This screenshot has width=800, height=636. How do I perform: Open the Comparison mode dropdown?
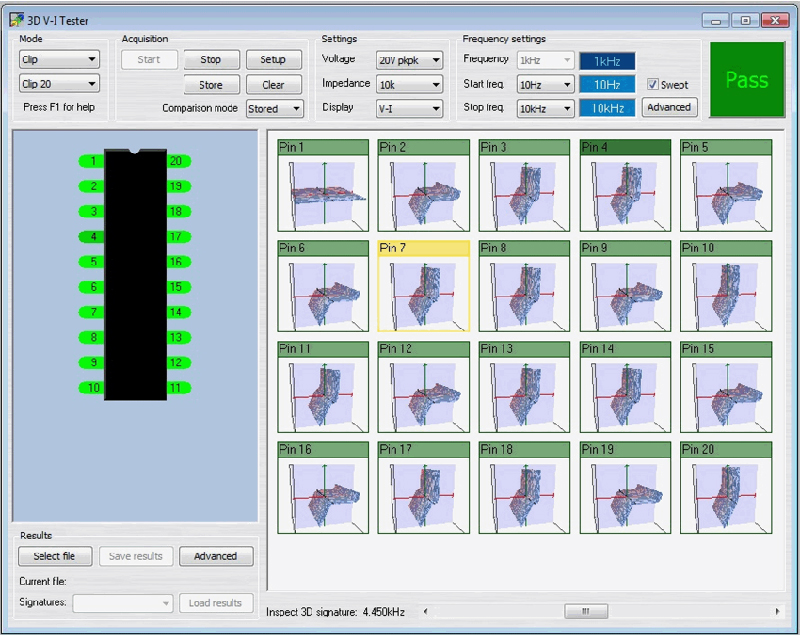pos(275,109)
